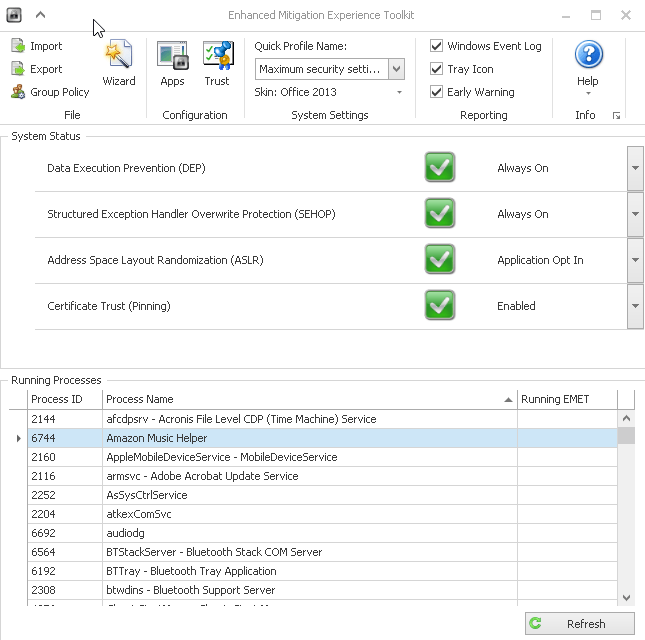
Task: Open the Apps configuration window
Action: point(172,63)
